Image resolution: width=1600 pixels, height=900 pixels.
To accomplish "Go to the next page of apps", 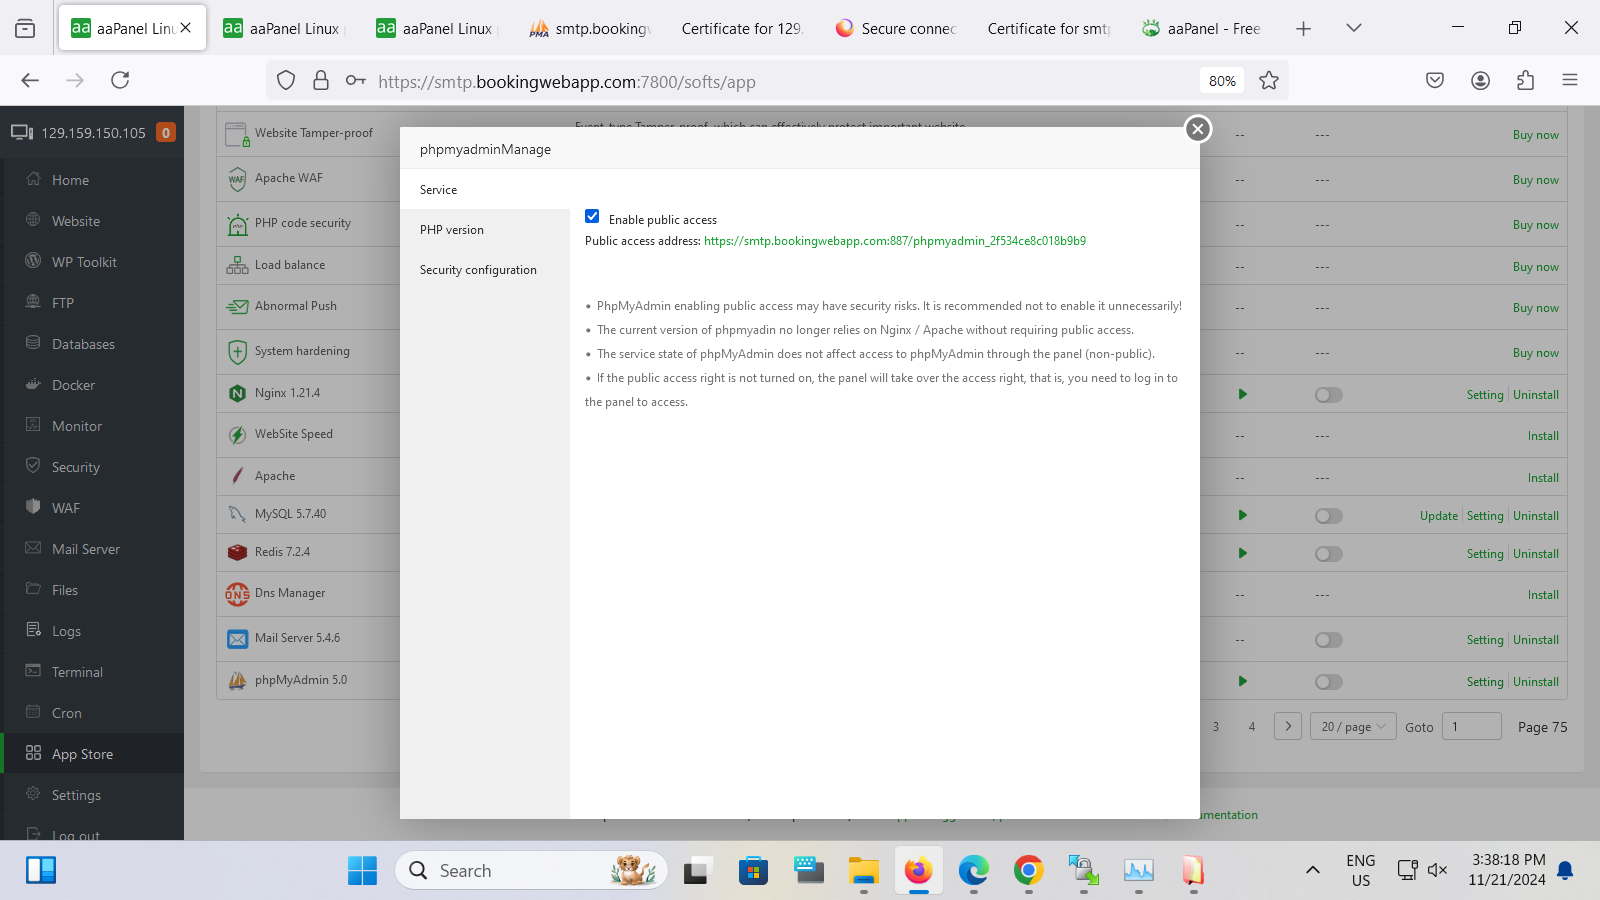I will 1288,727.
